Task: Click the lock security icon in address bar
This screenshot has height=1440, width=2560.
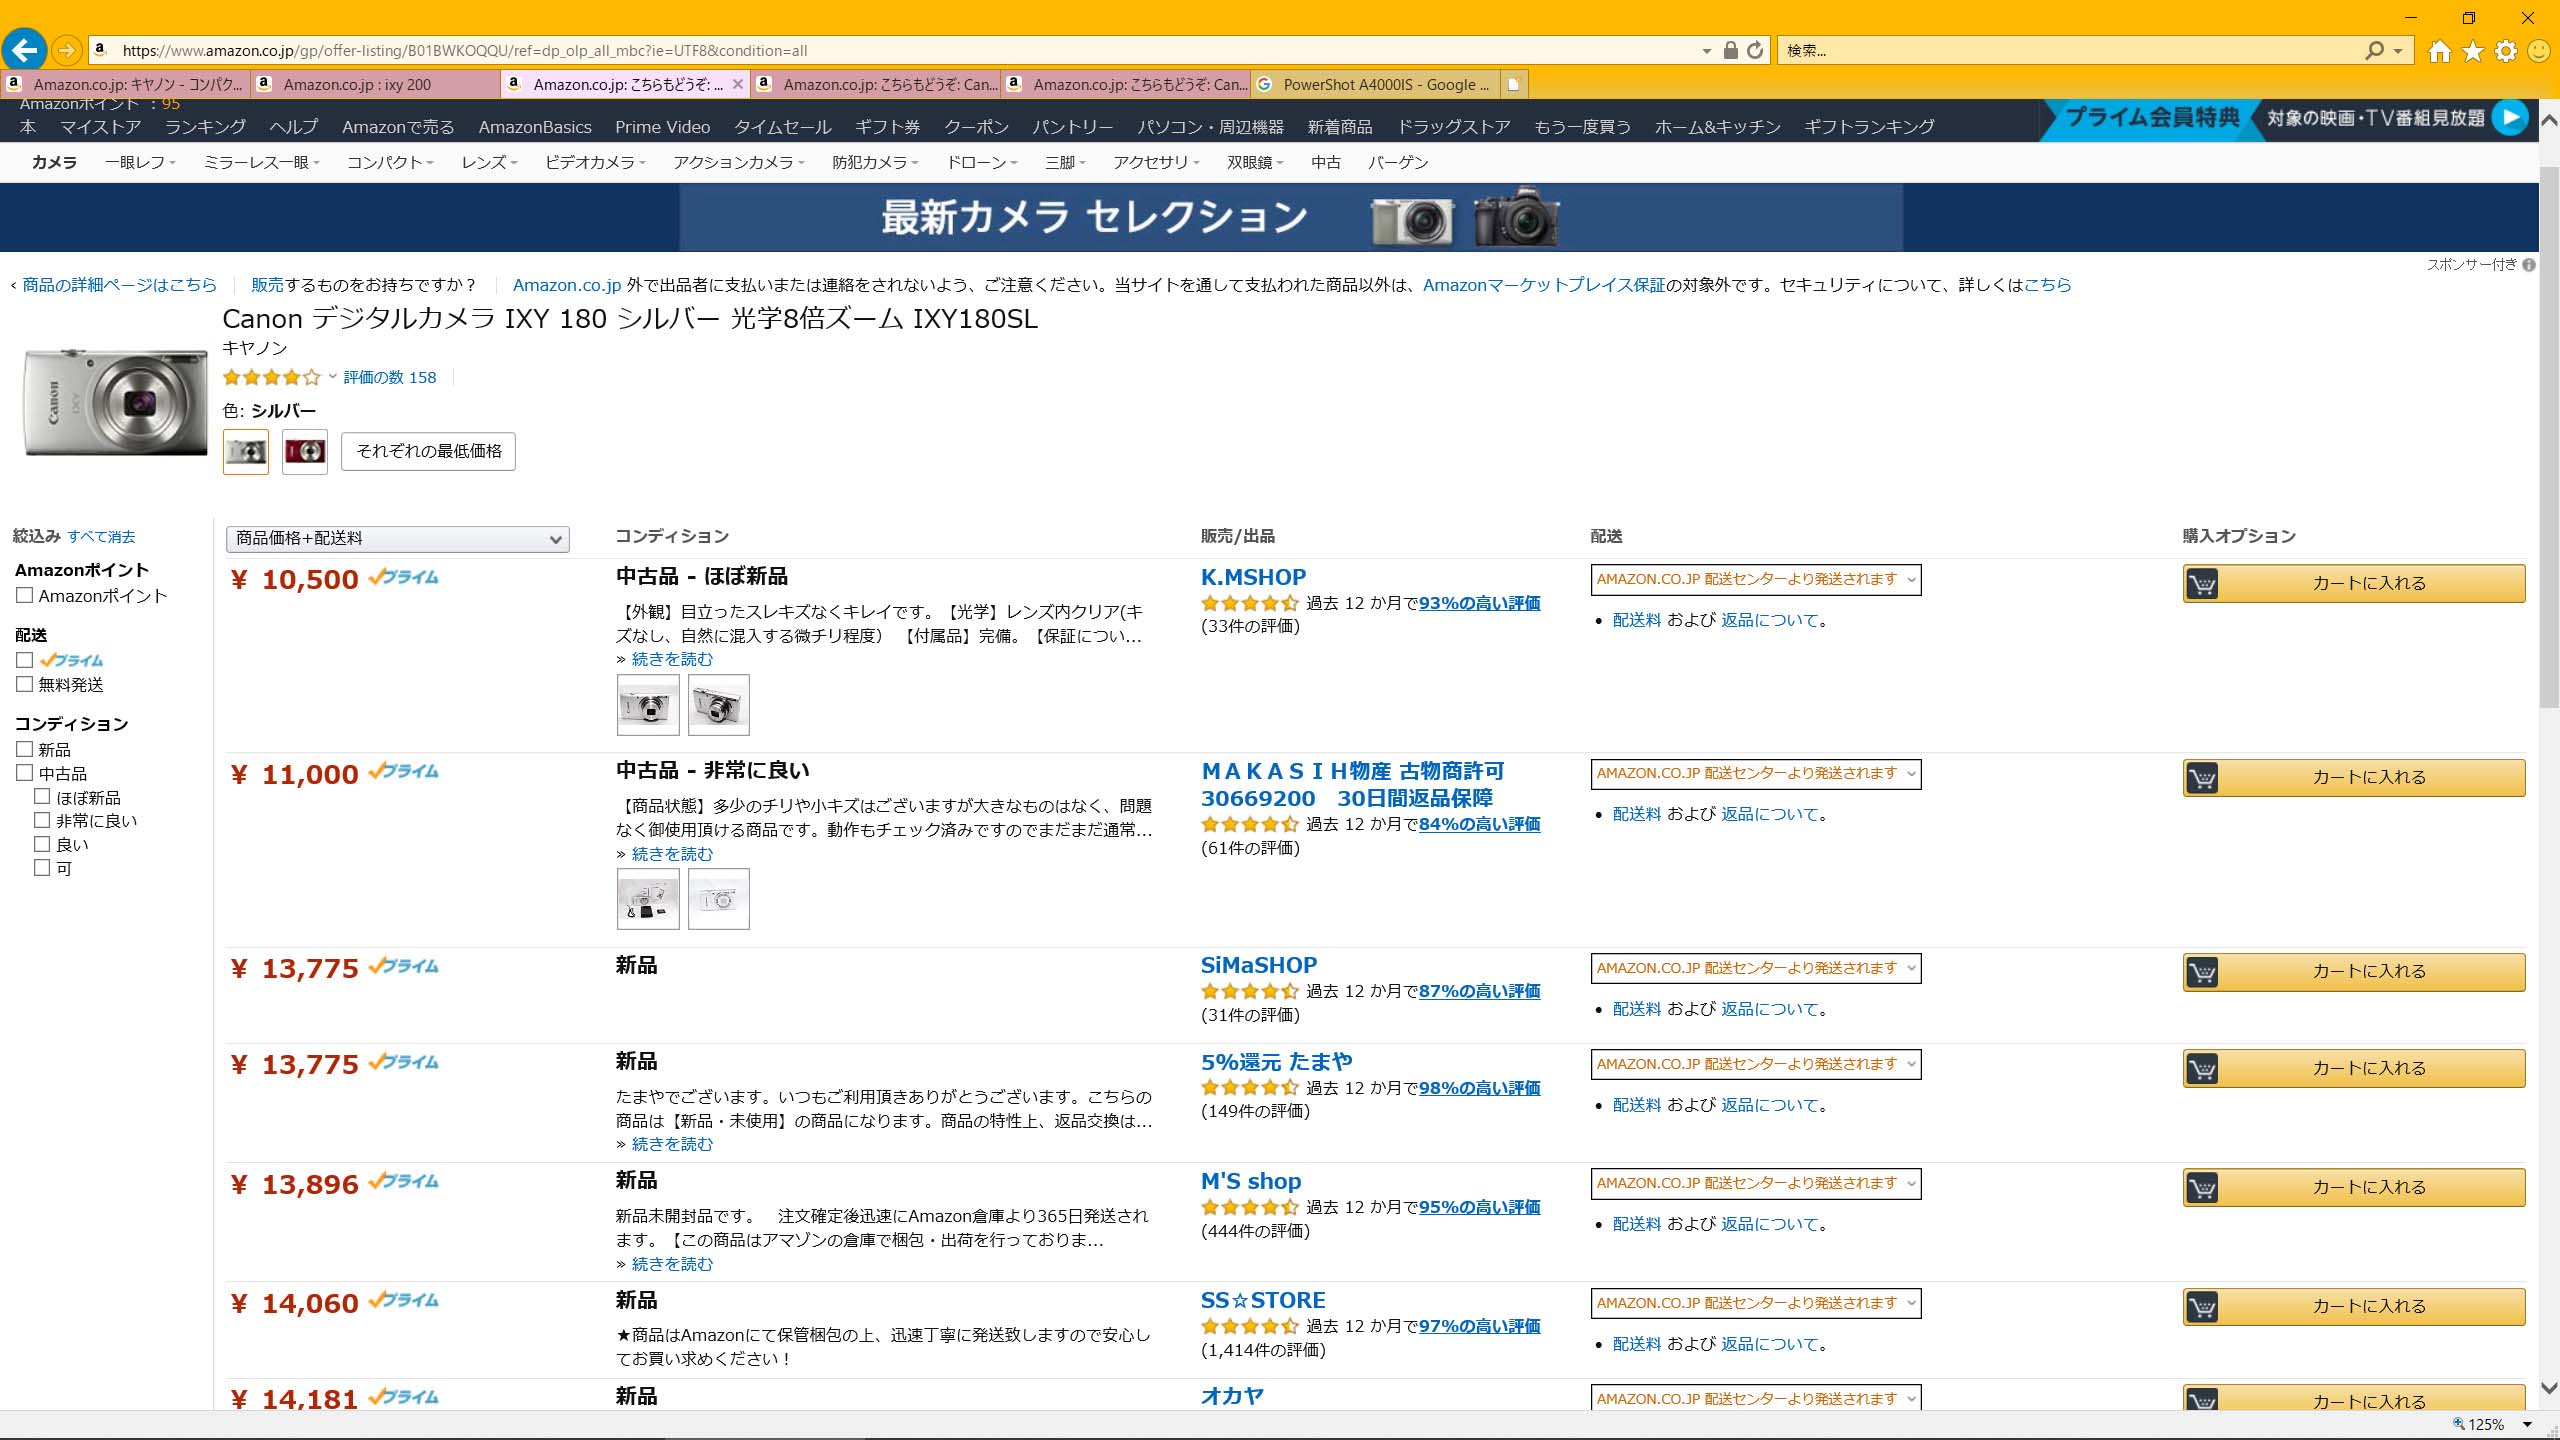Action: tap(1730, 50)
